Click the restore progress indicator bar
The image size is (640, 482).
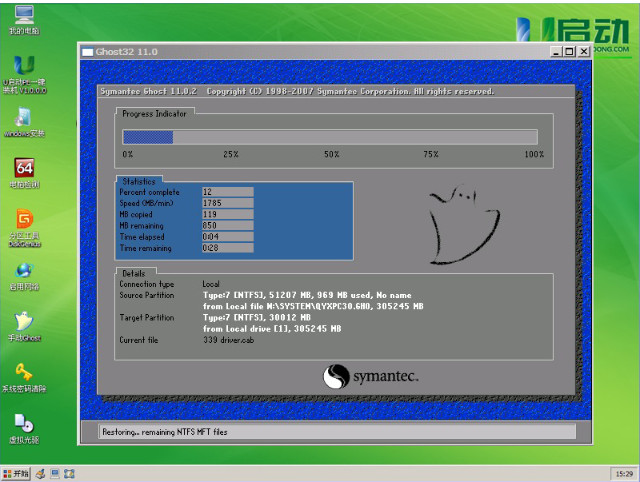tap(329, 137)
